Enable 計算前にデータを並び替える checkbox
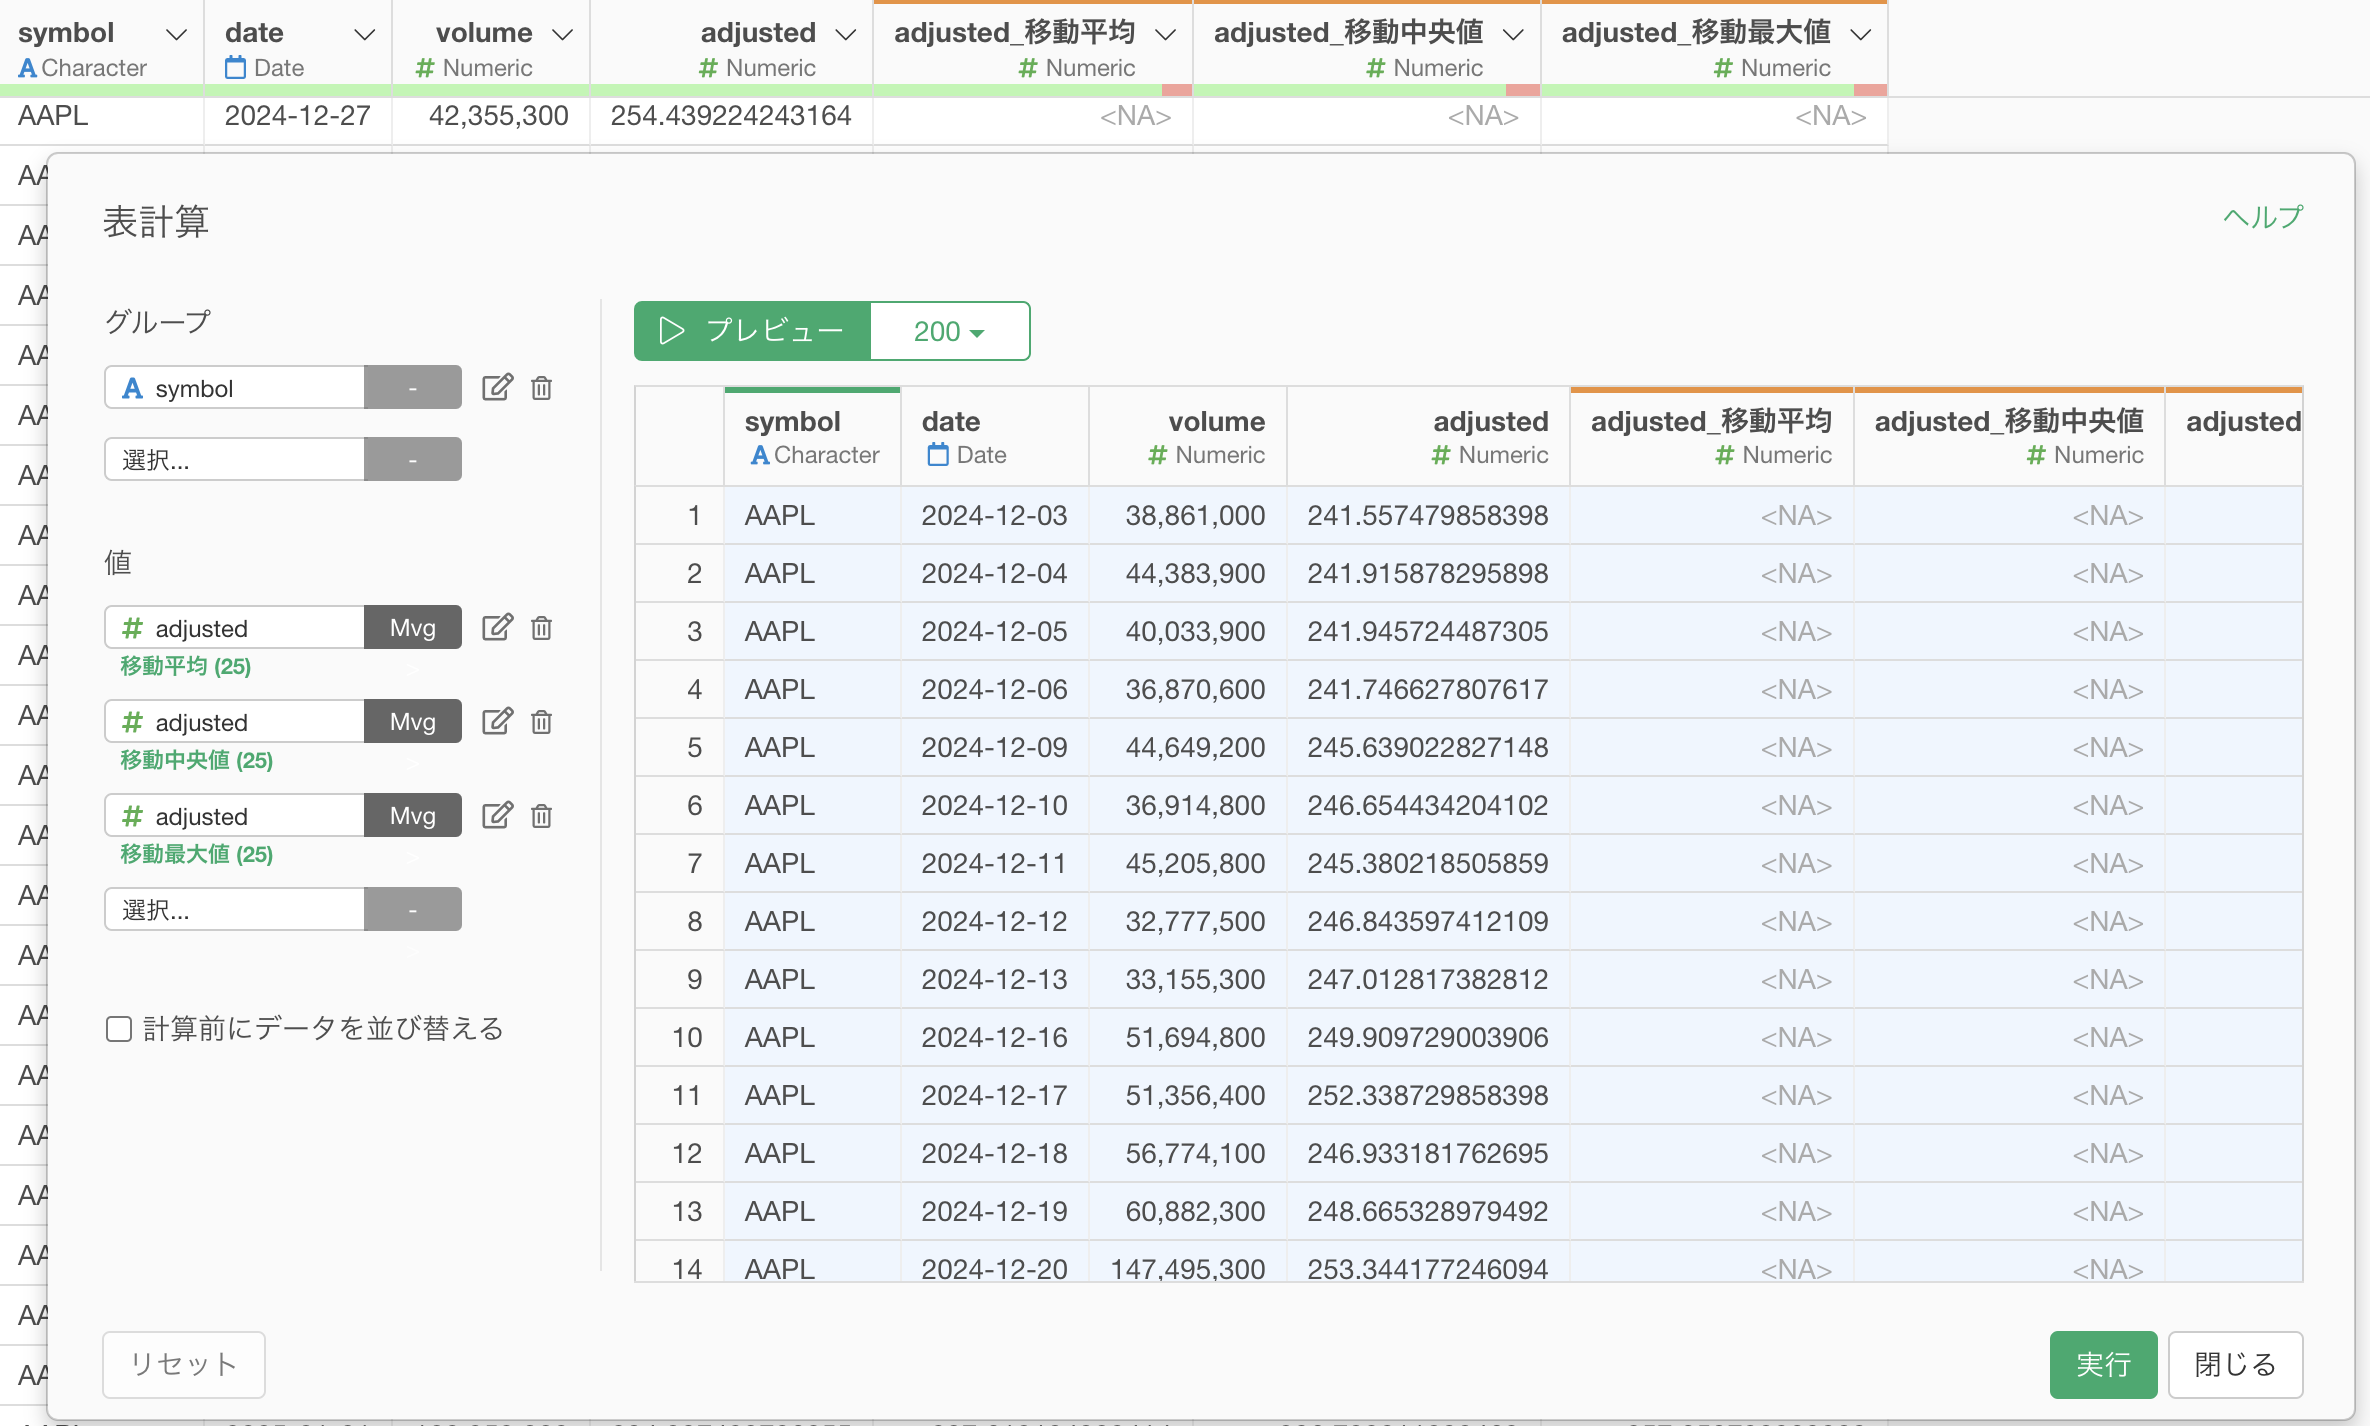Viewport: 2370px width, 1426px height. tap(119, 1029)
